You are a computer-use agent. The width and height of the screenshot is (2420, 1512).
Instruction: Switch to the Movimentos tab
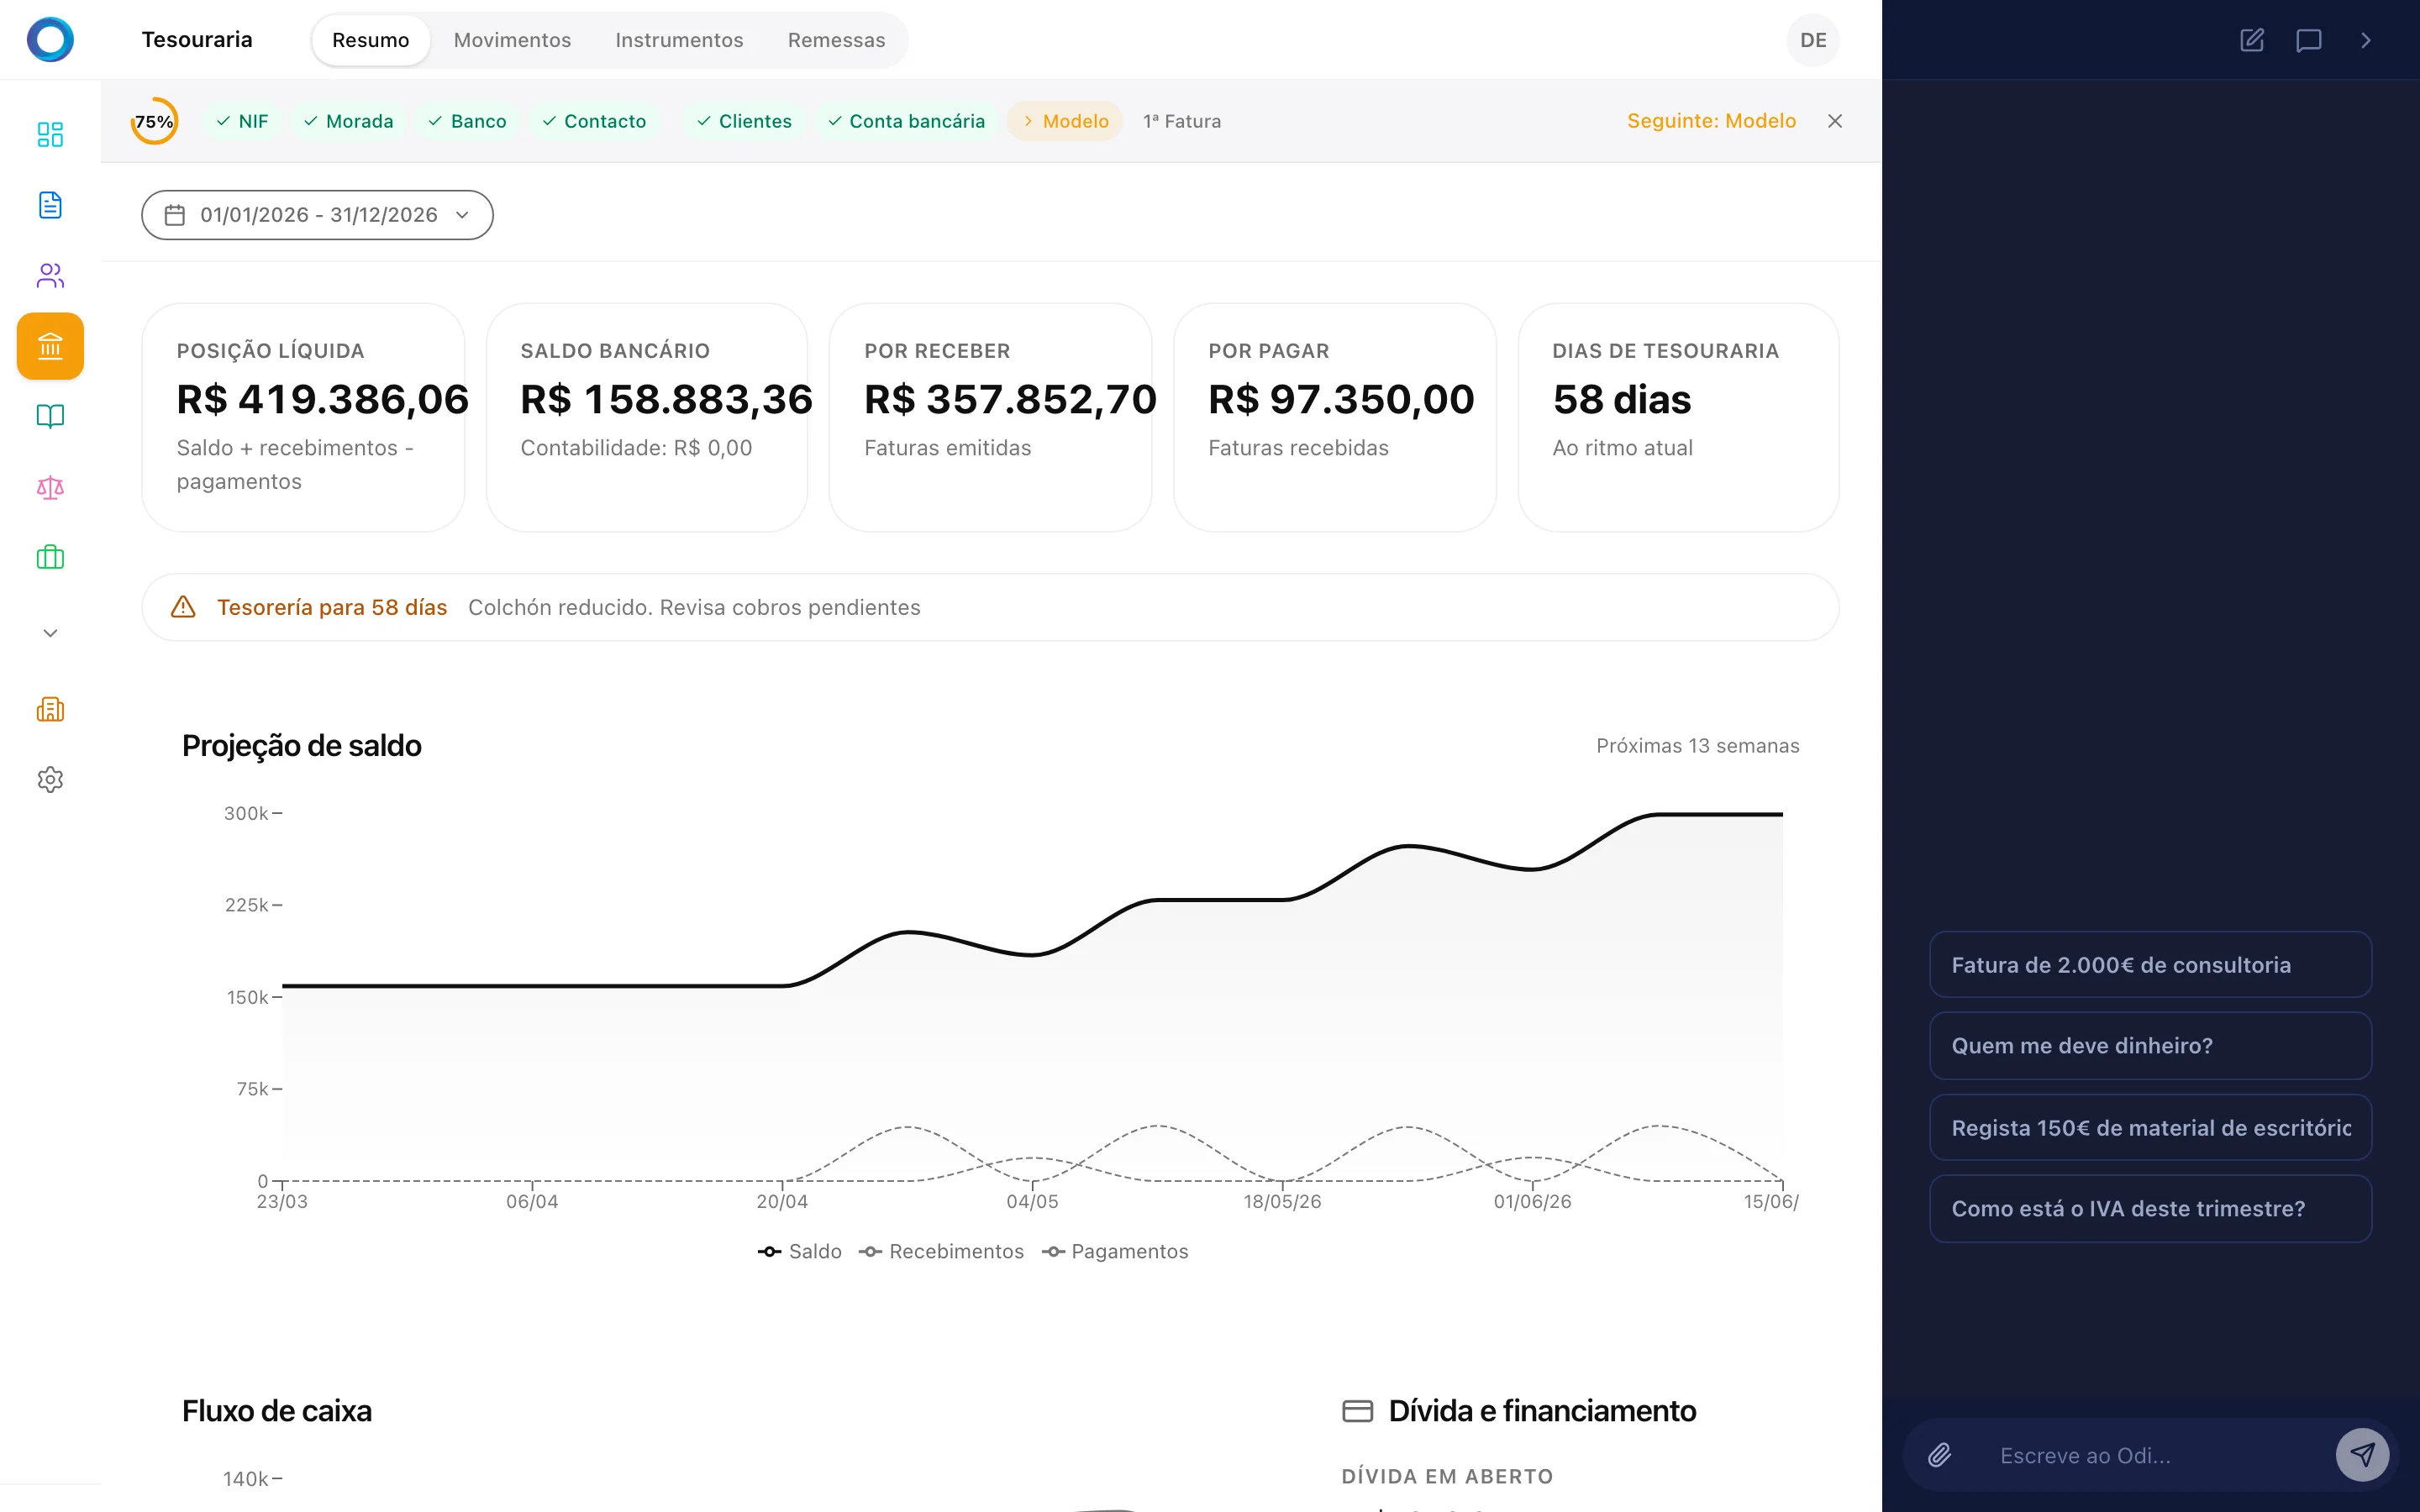pos(512,40)
